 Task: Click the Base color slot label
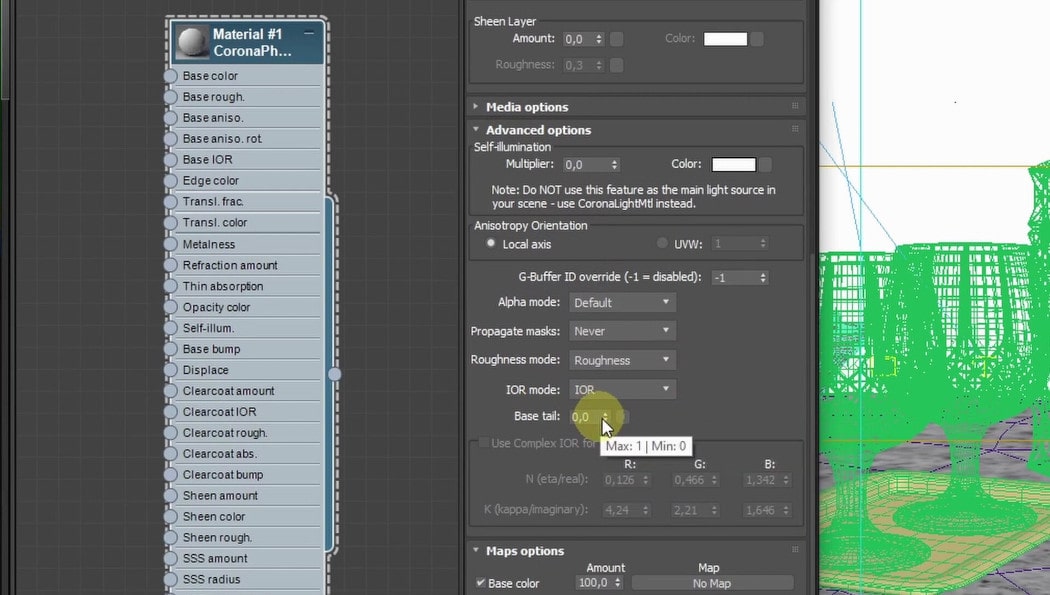210,76
